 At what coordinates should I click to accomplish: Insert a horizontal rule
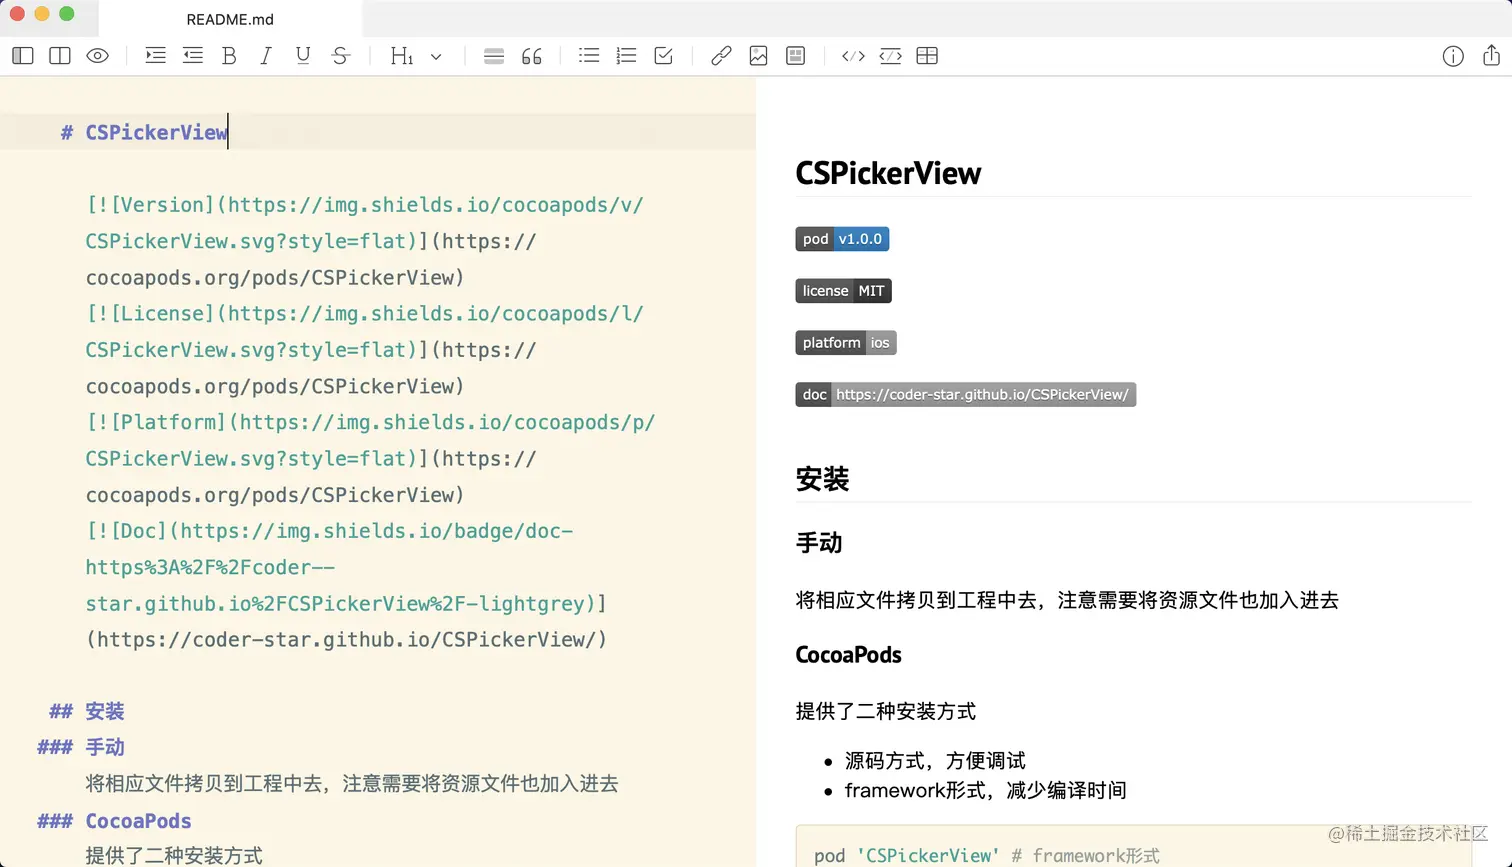494,56
